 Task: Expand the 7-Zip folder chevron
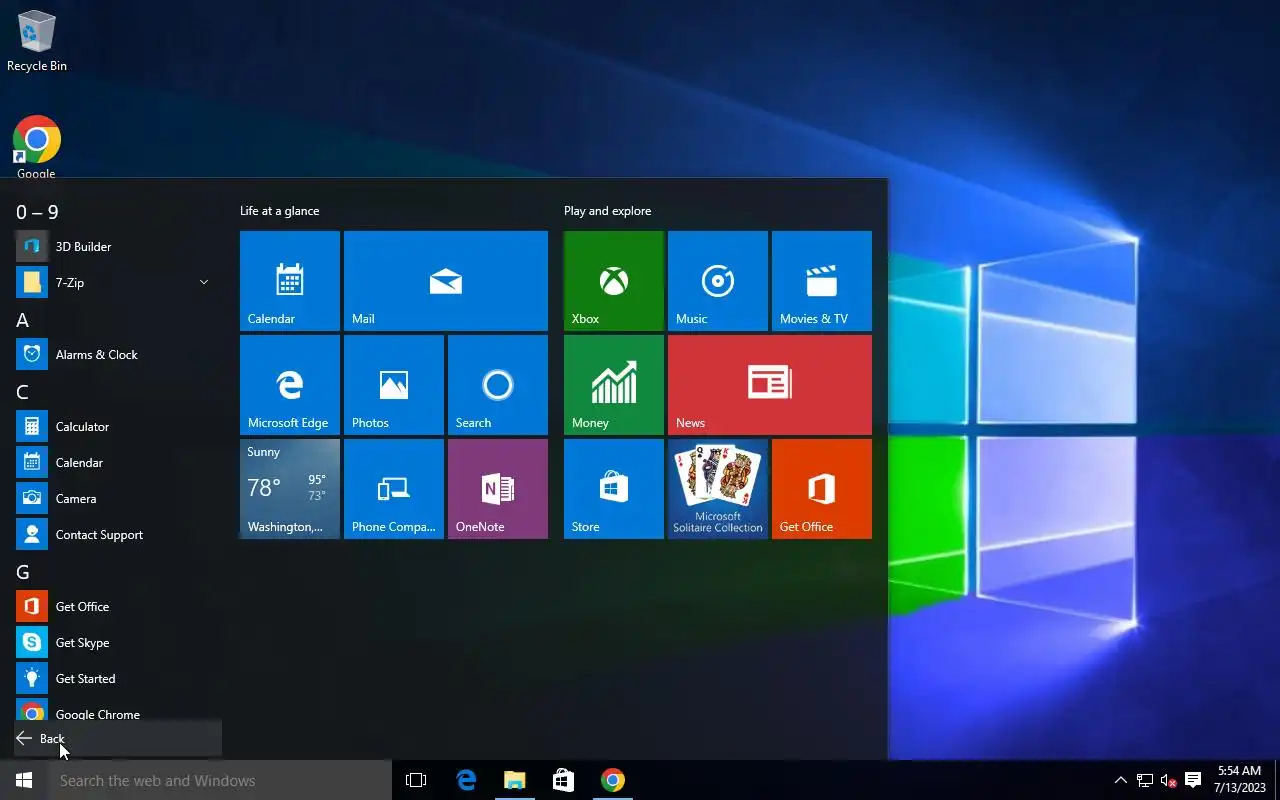point(204,283)
